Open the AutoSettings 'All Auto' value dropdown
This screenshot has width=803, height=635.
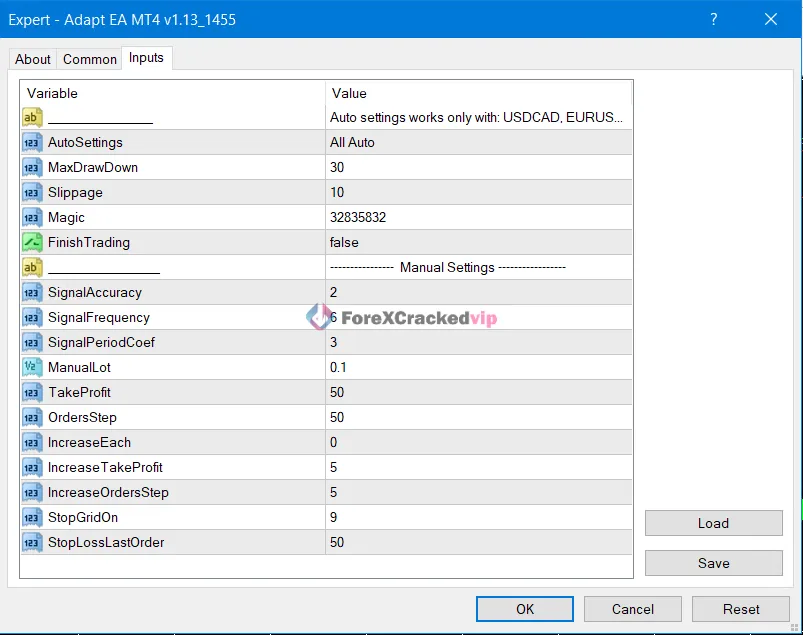[x=478, y=142]
